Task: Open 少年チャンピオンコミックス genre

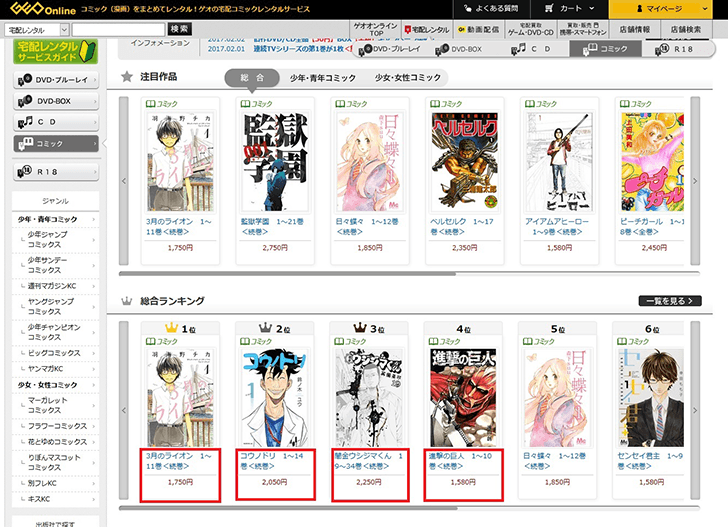Action: [x=55, y=332]
